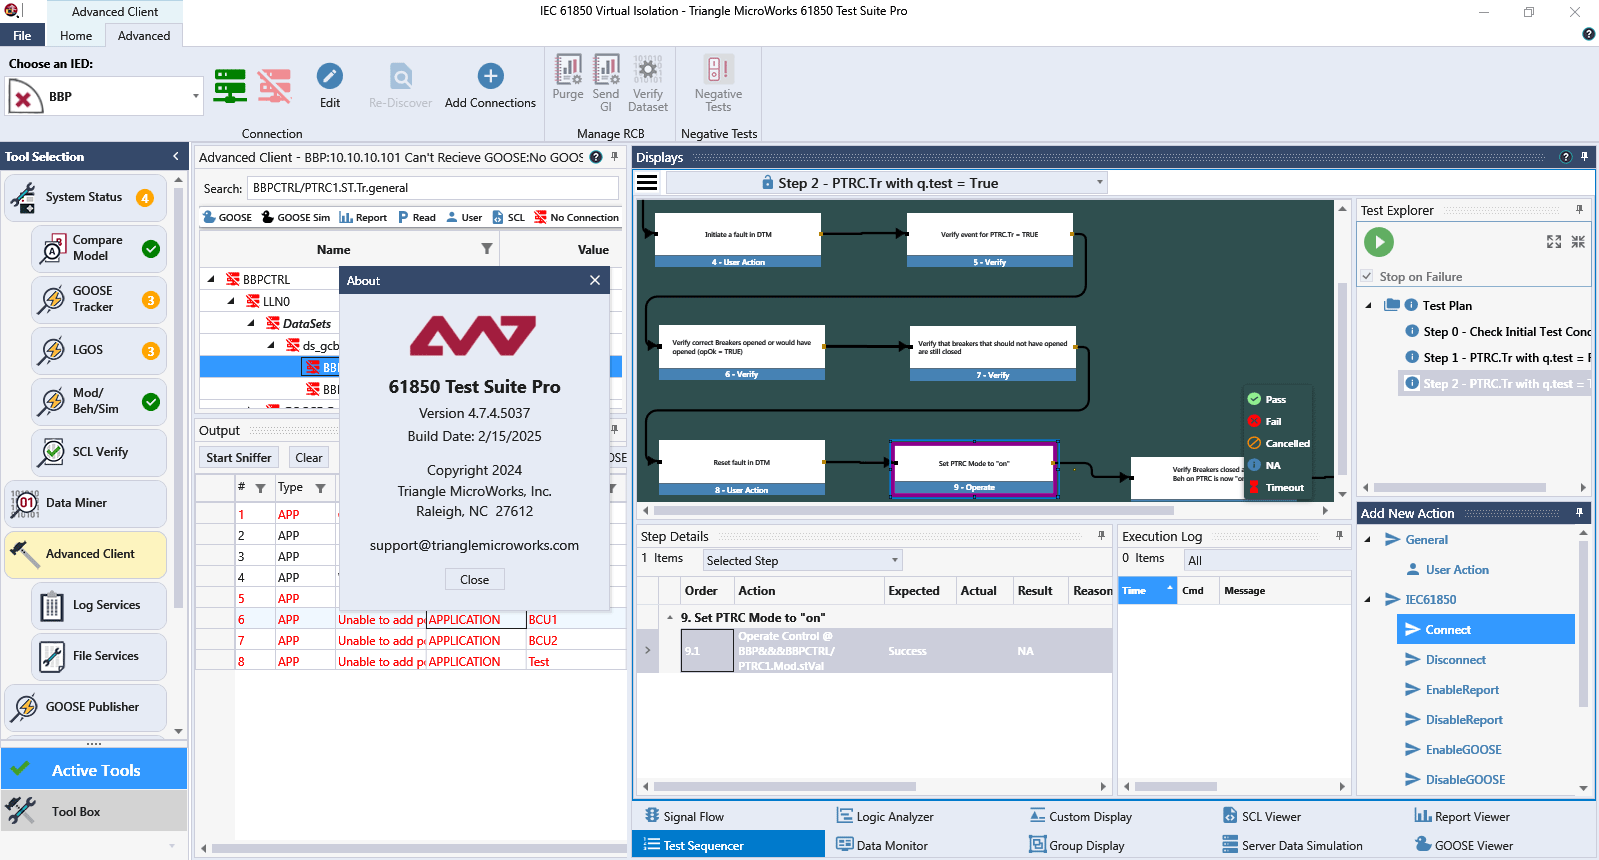1599x860 pixels.
Task: Select step block 9 - Operate in diagram
Action: 974,469
